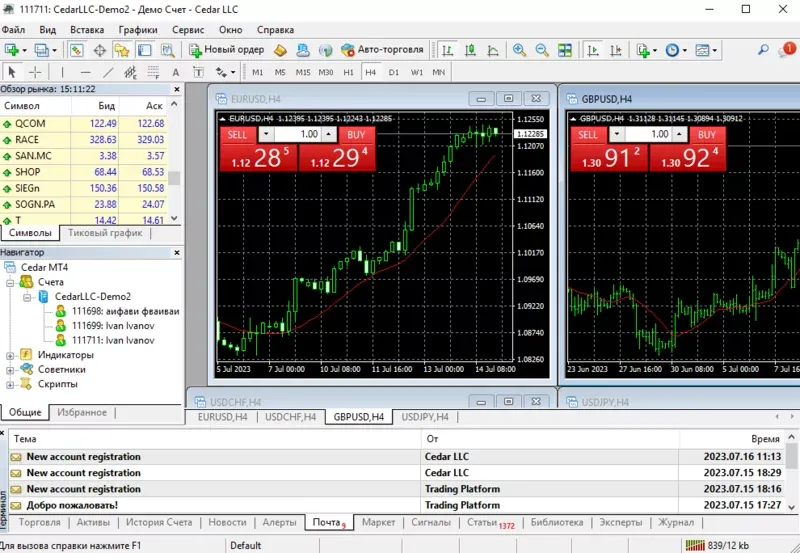Select the equidistant channel tool
The height and width of the screenshot is (553, 800).
pos(131,72)
